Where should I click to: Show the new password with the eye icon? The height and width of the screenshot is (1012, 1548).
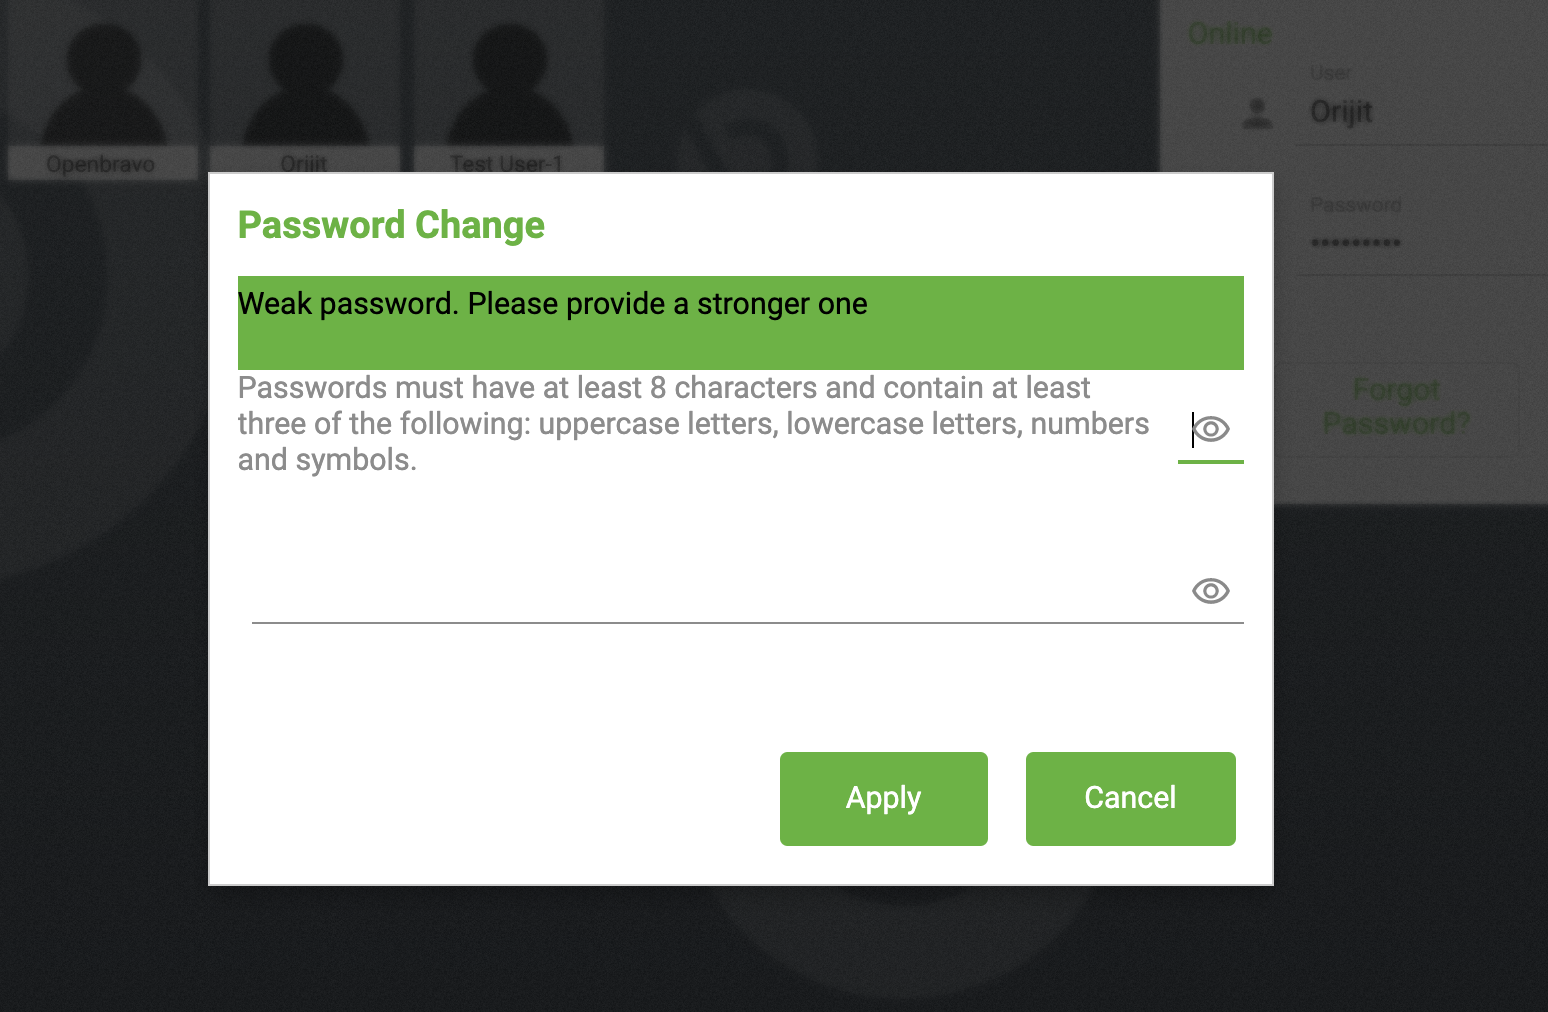click(1211, 429)
